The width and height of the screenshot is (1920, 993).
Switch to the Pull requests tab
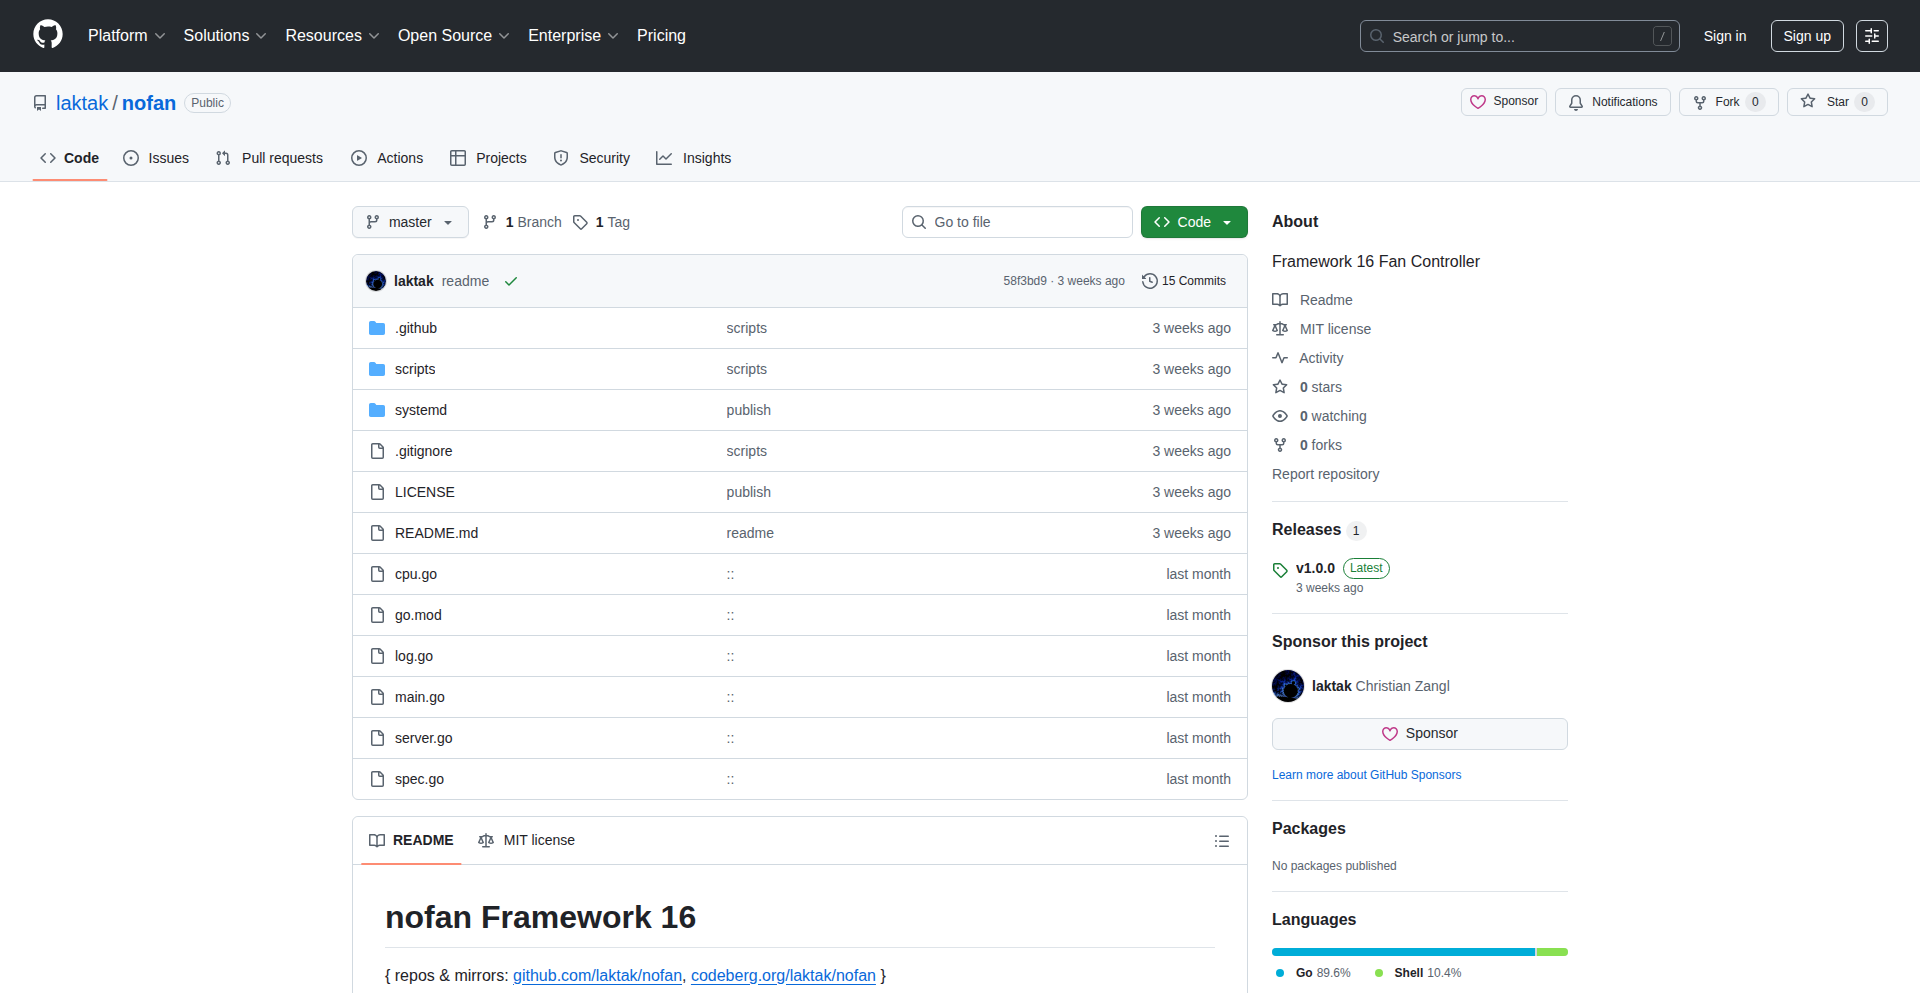(x=270, y=158)
